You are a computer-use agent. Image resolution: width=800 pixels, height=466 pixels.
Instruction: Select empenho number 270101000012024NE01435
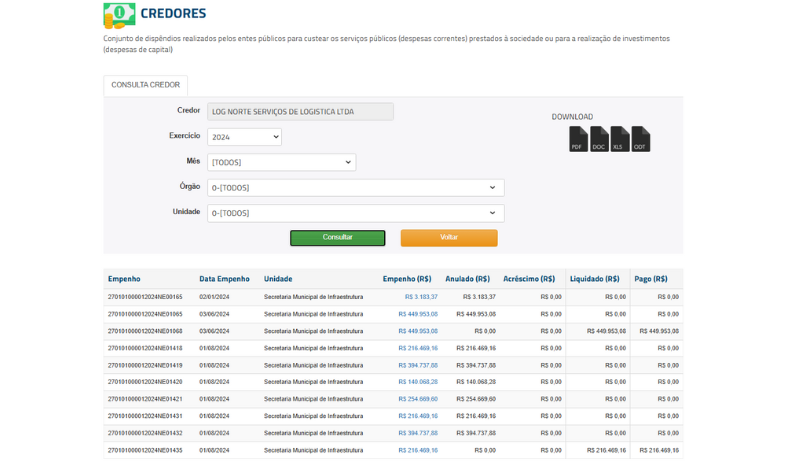[145, 450]
